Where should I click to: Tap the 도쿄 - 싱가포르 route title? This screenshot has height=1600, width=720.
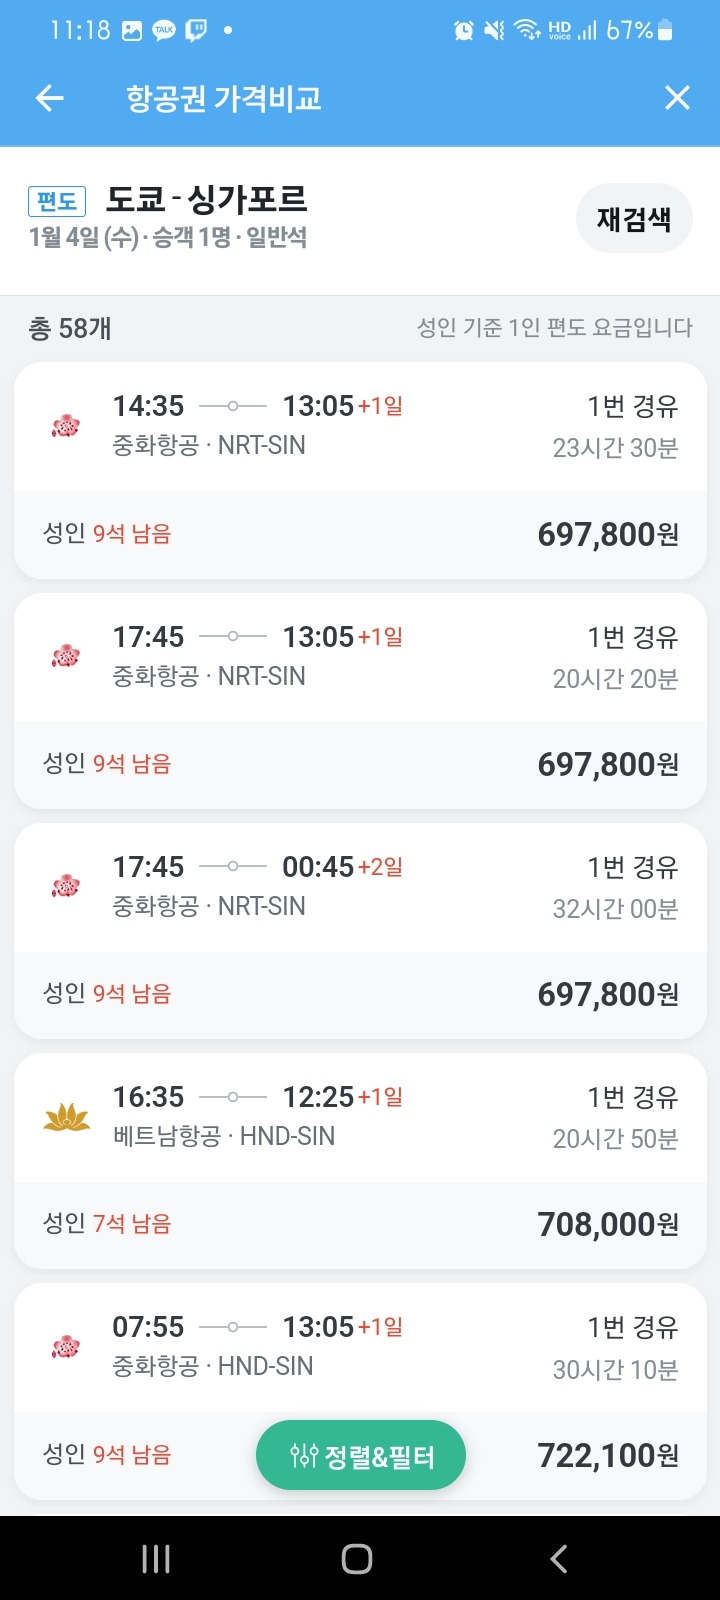tap(207, 199)
